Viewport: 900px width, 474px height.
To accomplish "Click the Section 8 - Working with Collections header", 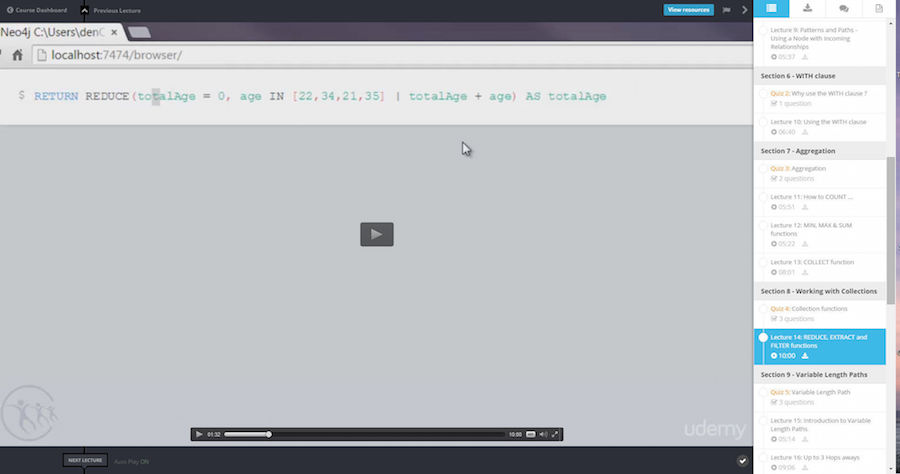I will click(x=820, y=292).
